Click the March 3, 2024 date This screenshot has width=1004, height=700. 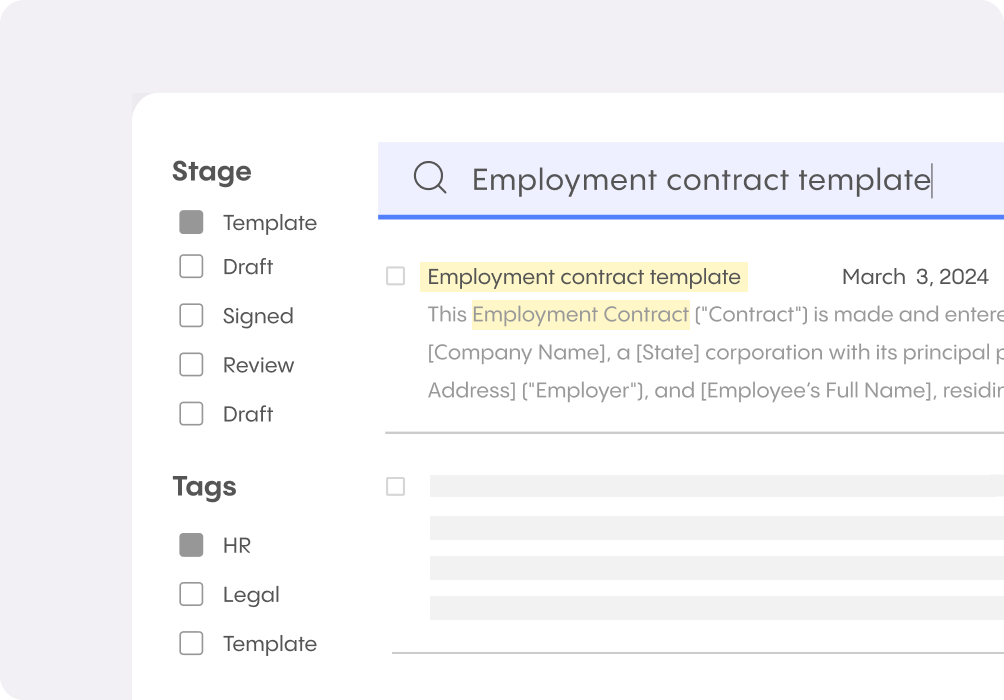[914, 277]
